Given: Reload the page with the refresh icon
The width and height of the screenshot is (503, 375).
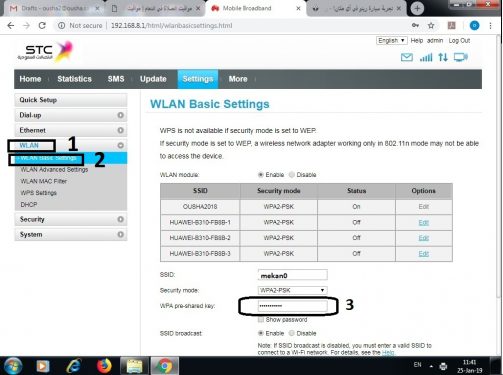Looking at the screenshot, I should pos(42,25).
